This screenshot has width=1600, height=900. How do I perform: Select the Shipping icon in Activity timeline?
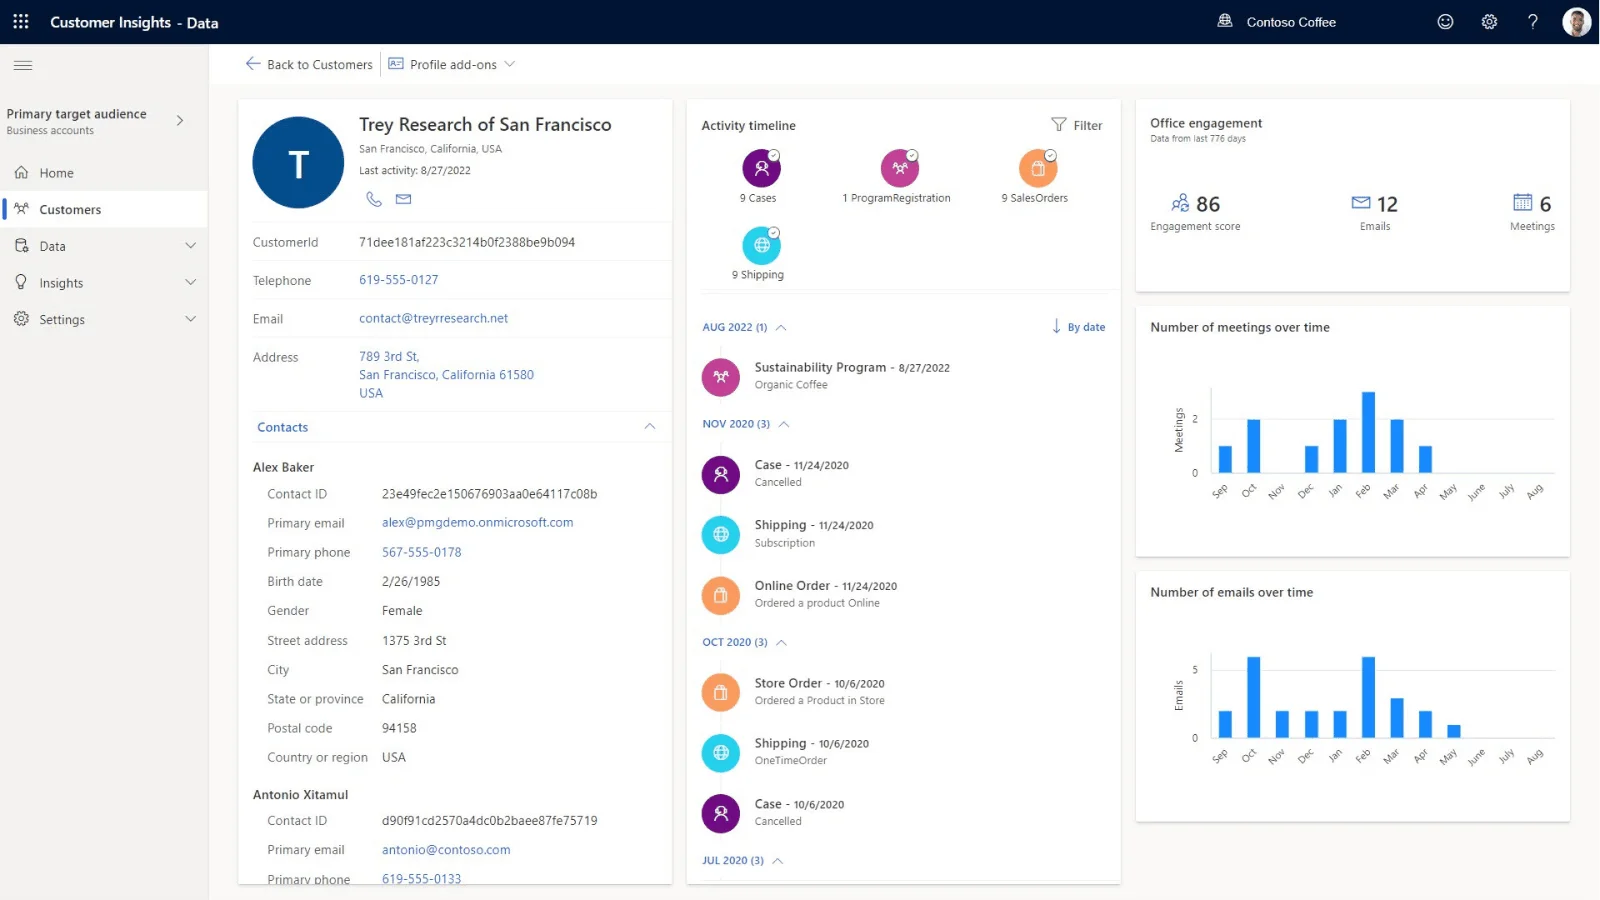761,243
